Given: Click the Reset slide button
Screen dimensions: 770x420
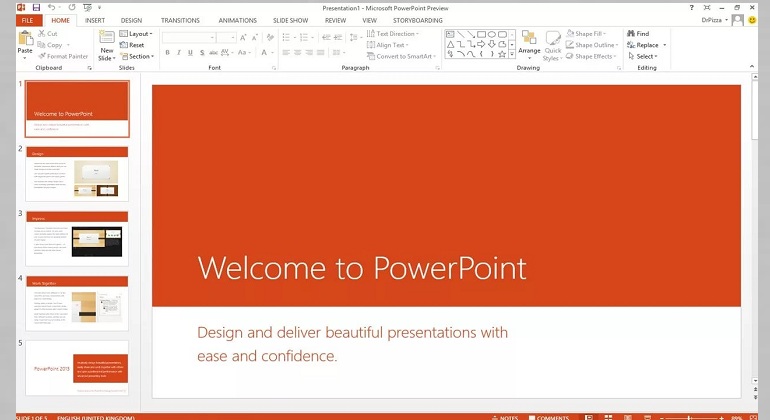Looking at the screenshot, I should click(132, 45).
